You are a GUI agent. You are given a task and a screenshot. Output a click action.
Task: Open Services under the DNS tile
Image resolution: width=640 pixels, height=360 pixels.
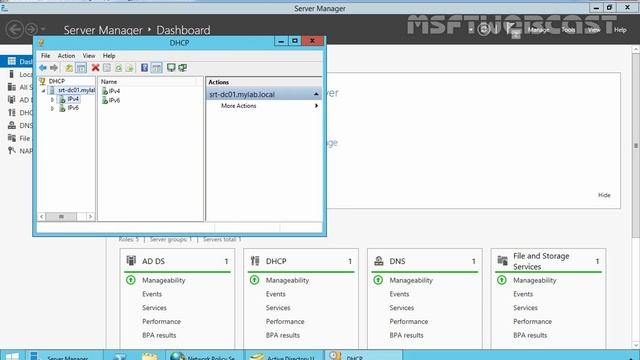coord(402,308)
